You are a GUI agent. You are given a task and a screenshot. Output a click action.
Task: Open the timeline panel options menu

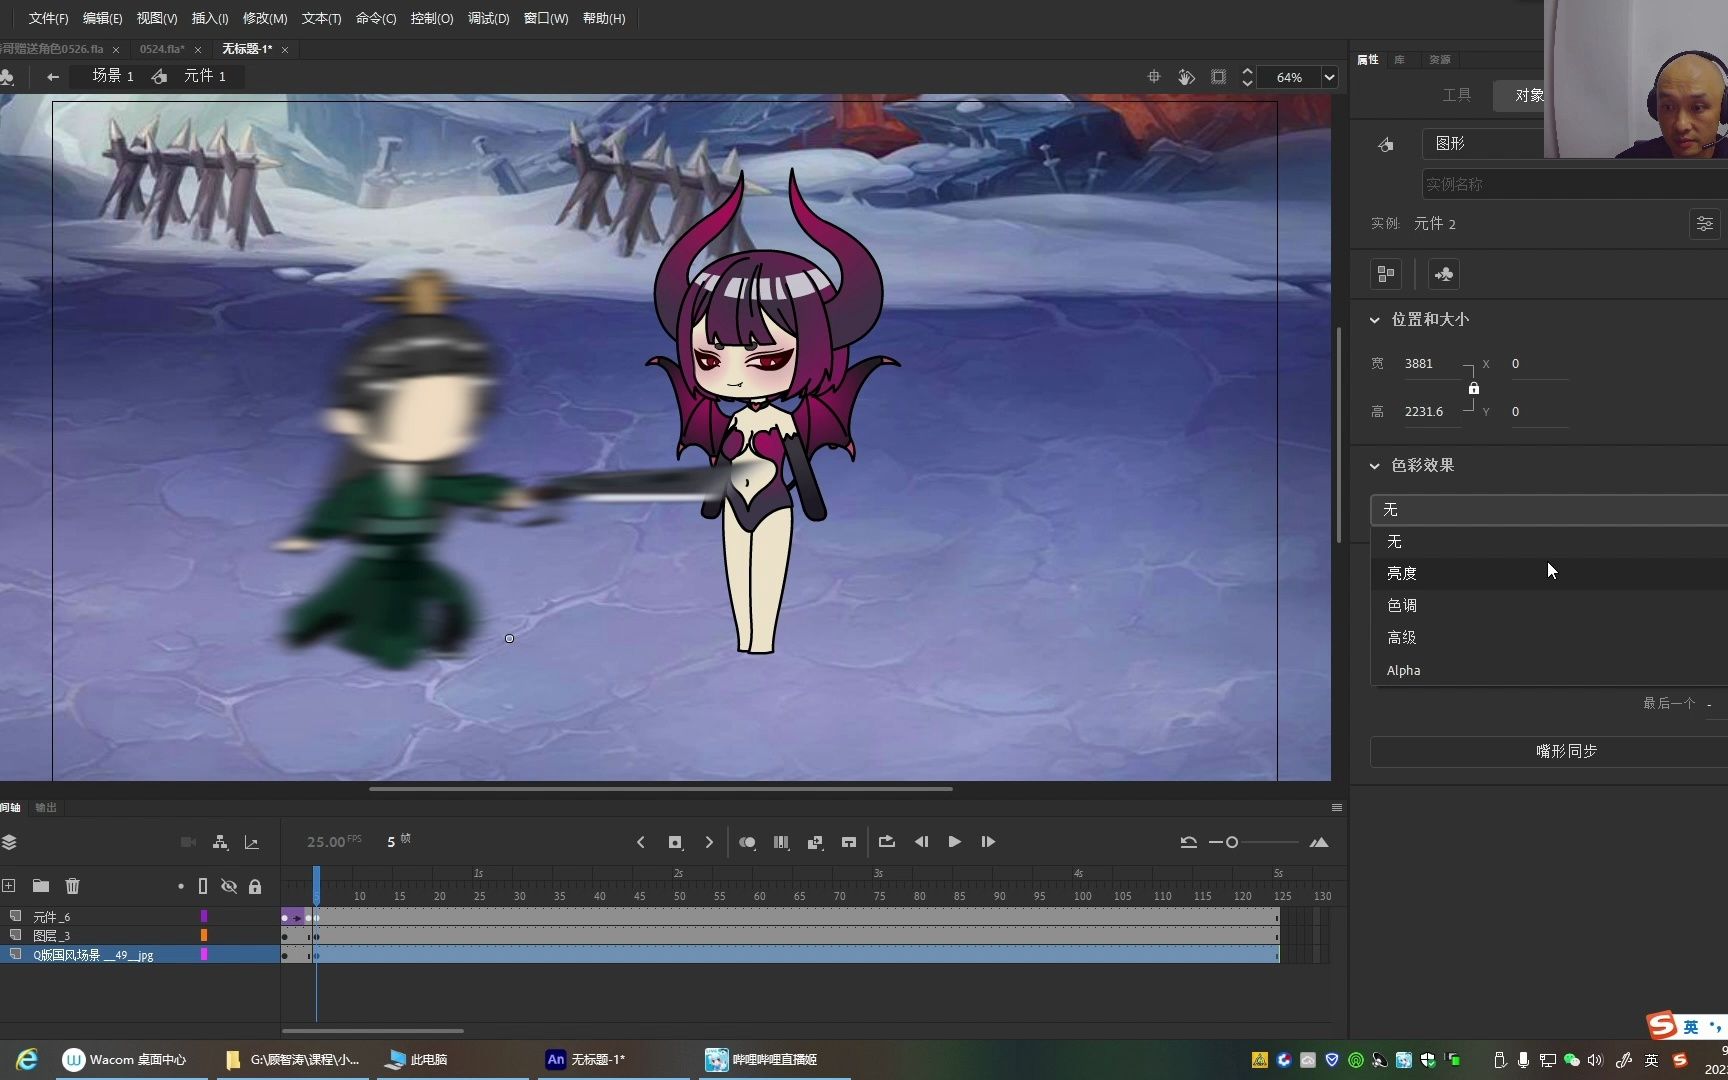click(1337, 808)
